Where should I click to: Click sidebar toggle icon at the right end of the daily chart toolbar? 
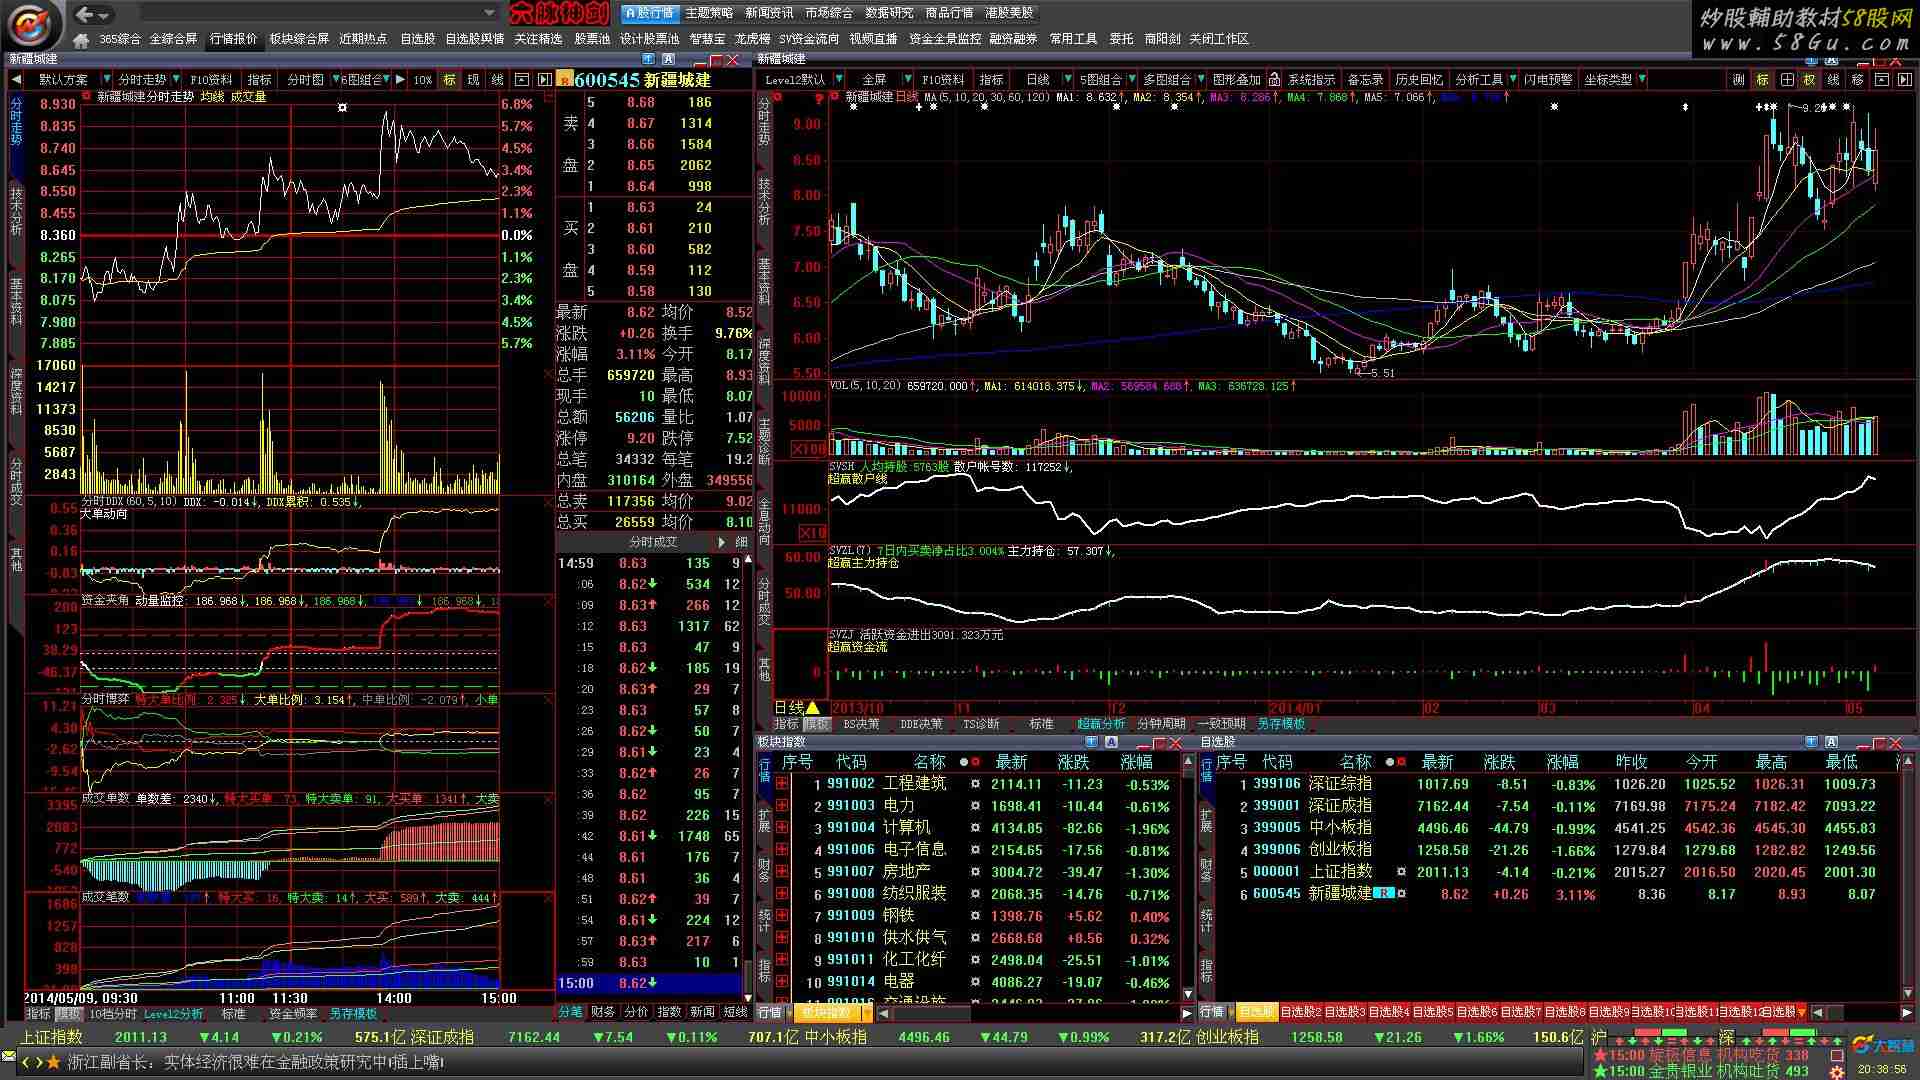[1905, 80]
